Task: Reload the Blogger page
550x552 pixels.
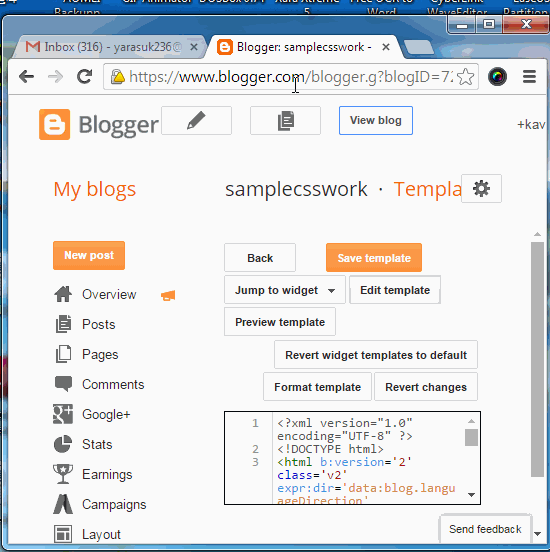Action: tap(85, 76)
